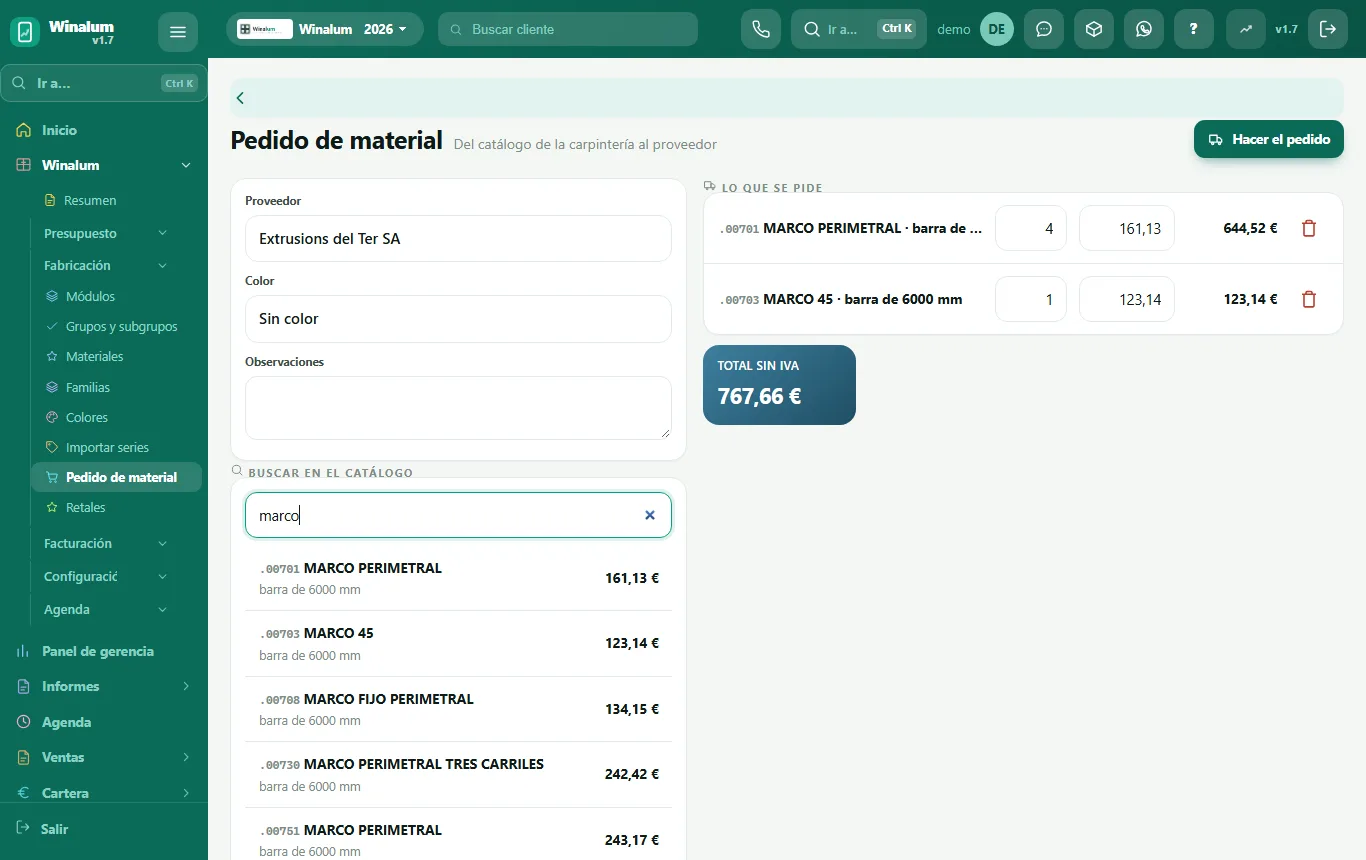This screenshot has height=860, width=1366.
Task: Collapse the Winalum sidebar section
Action: pyautogui.click(x=186, y=165)
